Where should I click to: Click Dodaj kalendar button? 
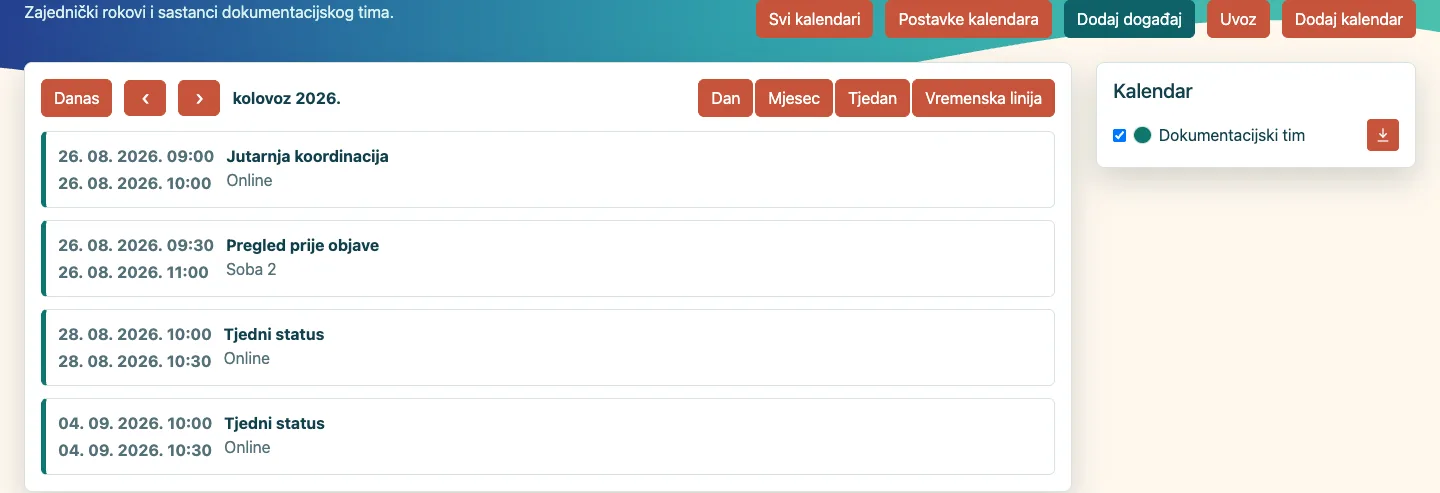pyautogui.click(x=1349, y=19)
